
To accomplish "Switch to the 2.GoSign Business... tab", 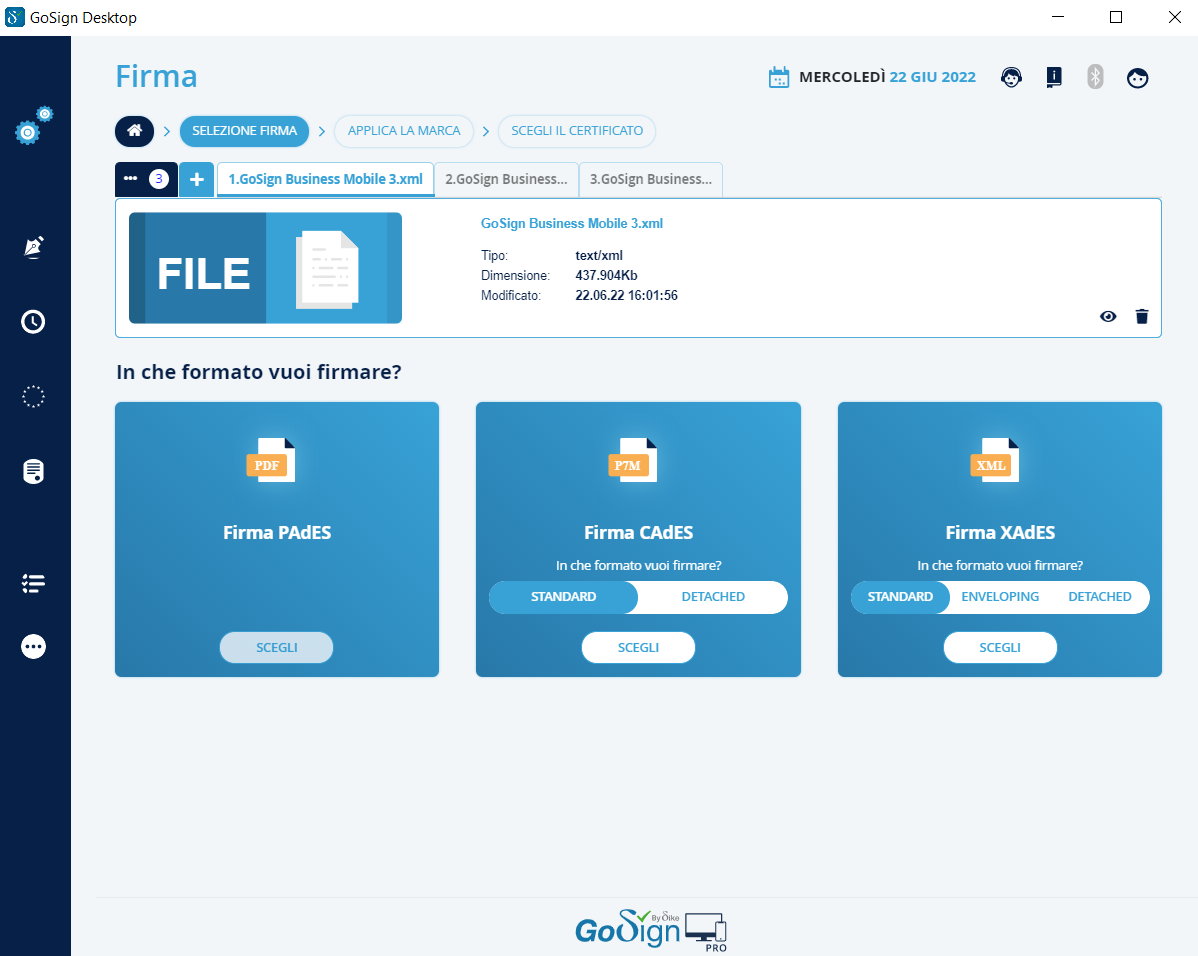I will coord(507,180).
